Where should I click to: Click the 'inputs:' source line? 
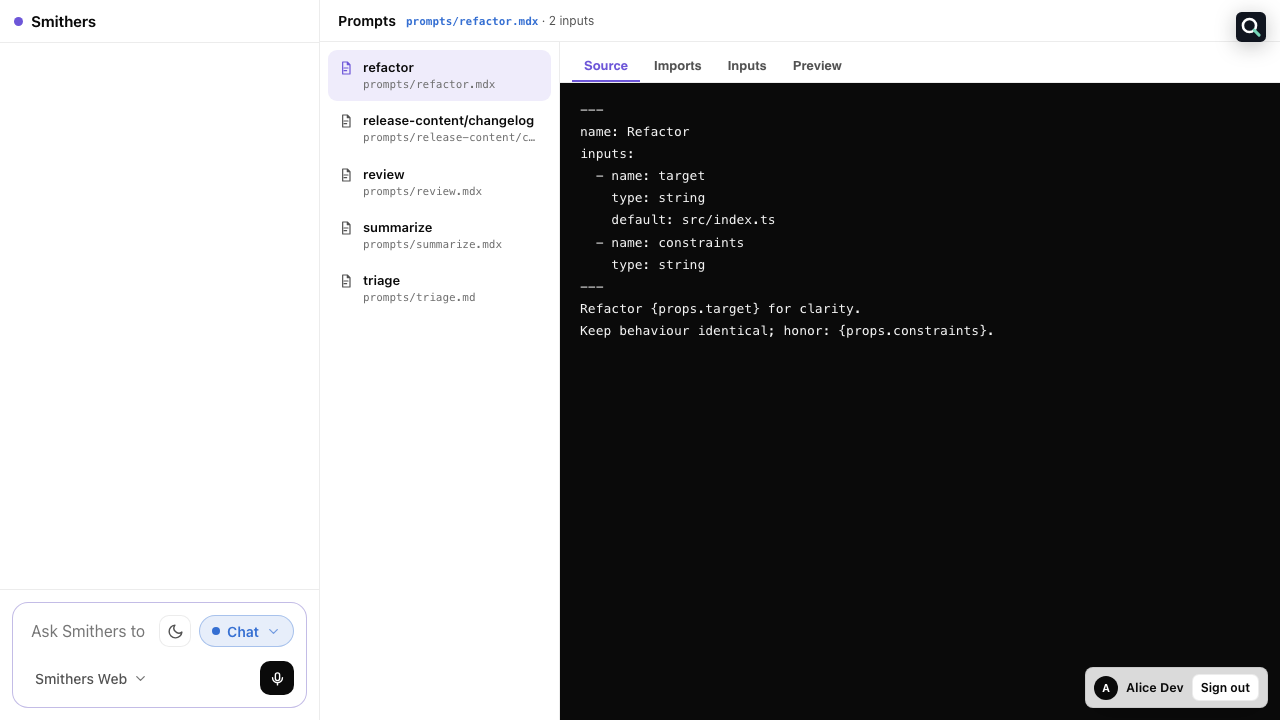coord(607,154)
